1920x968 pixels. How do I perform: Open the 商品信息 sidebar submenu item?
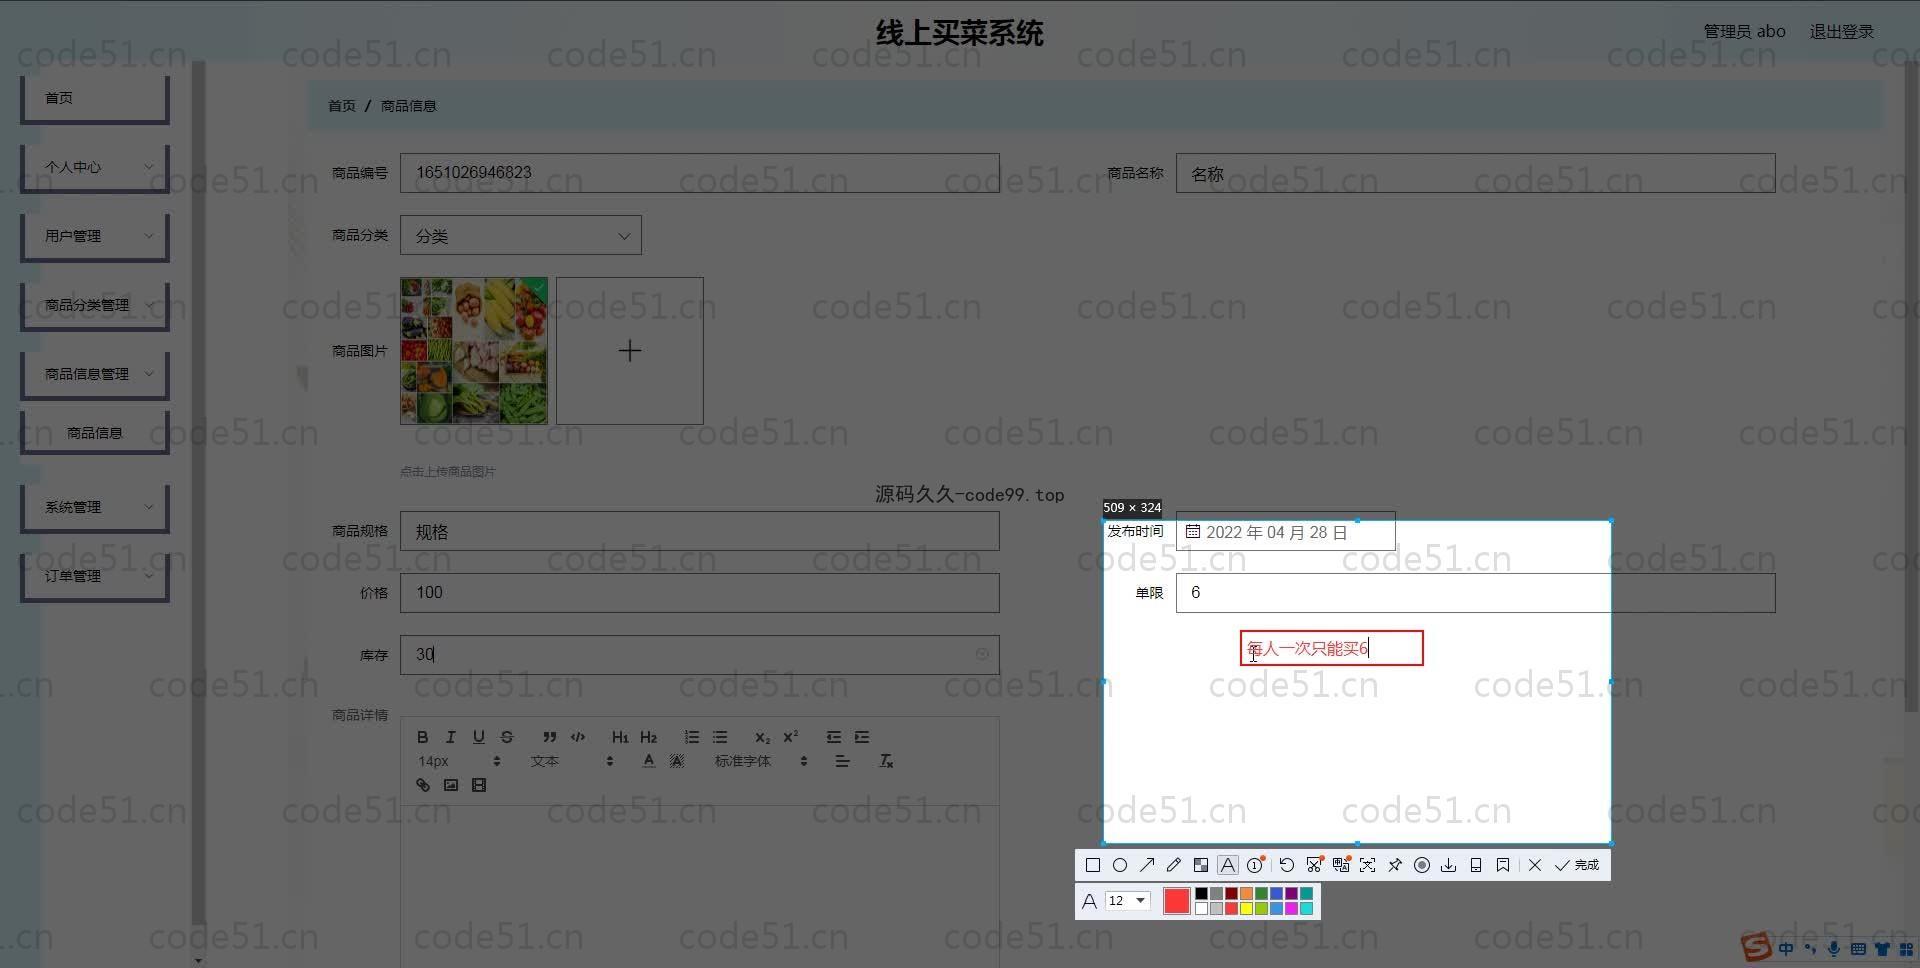[x=94, y=433]
